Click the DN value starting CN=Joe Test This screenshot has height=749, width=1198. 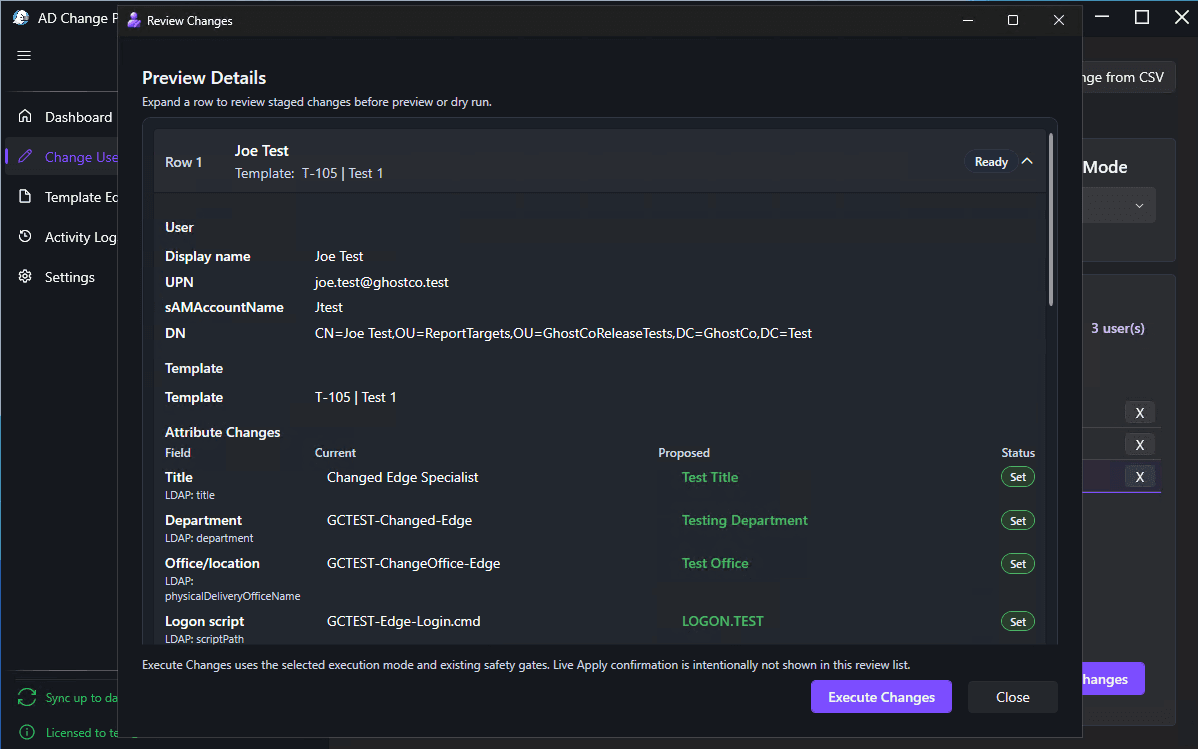point(563,333)
